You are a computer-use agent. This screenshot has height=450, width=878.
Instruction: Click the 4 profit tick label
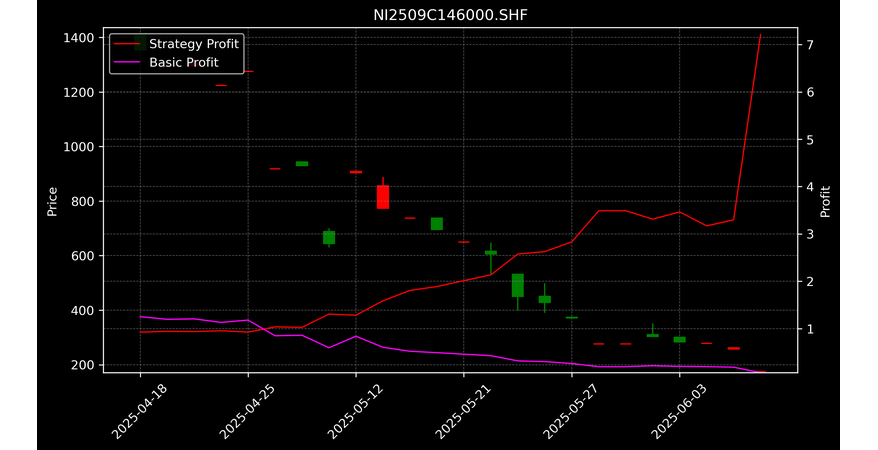[x=809, y=187]
